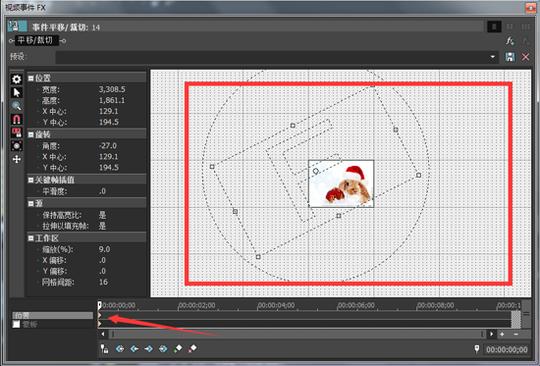Click the 平滑度 value .0
This screenshot has height=366, width=540.
tap(102, 191)
